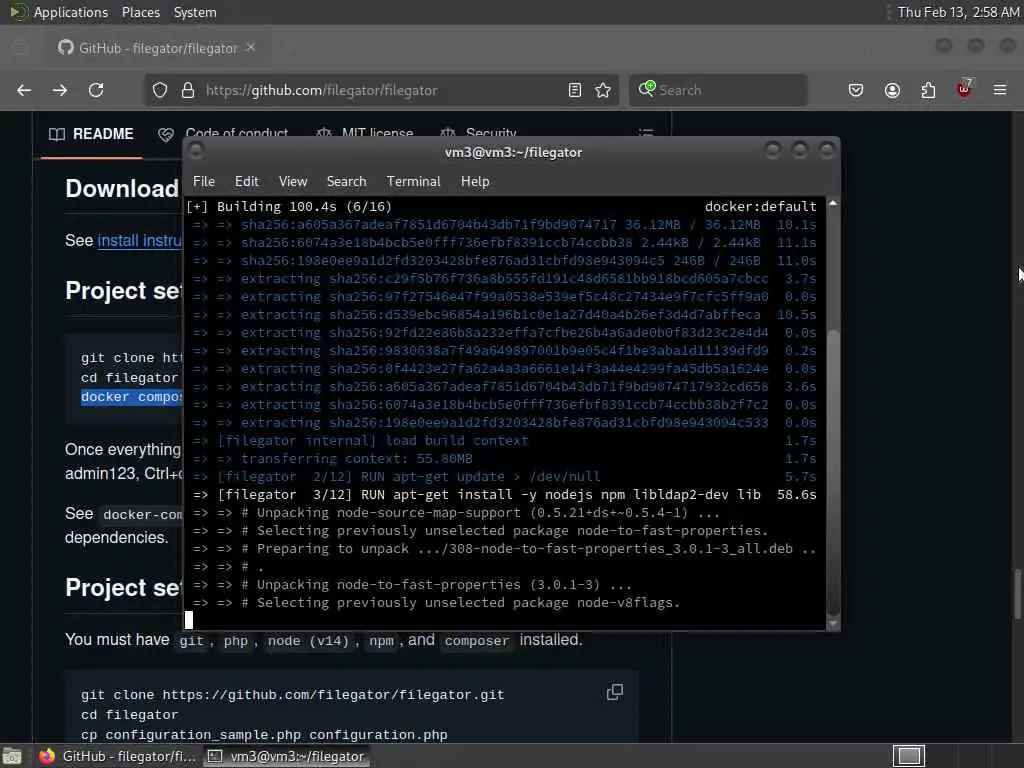This screenshot has width=1024, height=768.
Task: Click the clock showing Thu Feb 13
Action: 958,12
